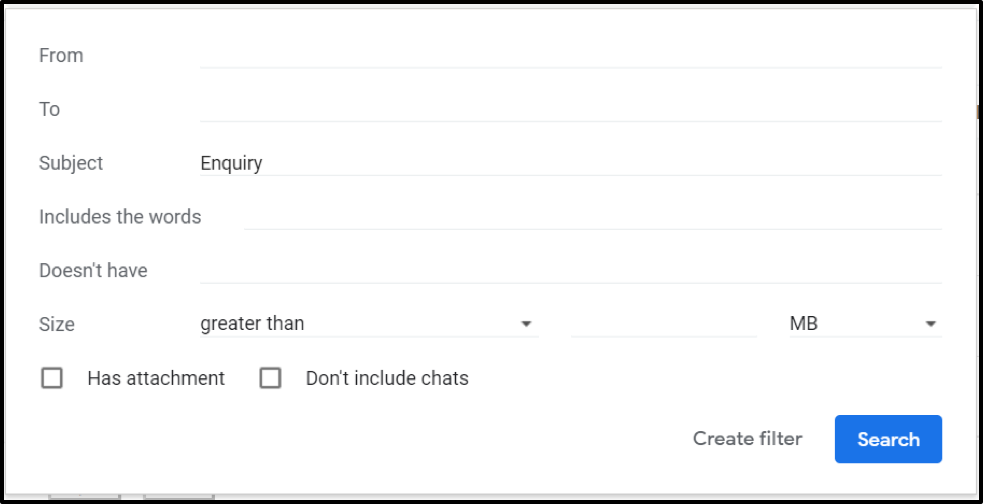The image size is (983, 504).
Task: Enable the Has attachment checkbox
Action: [x=52, y=378]
